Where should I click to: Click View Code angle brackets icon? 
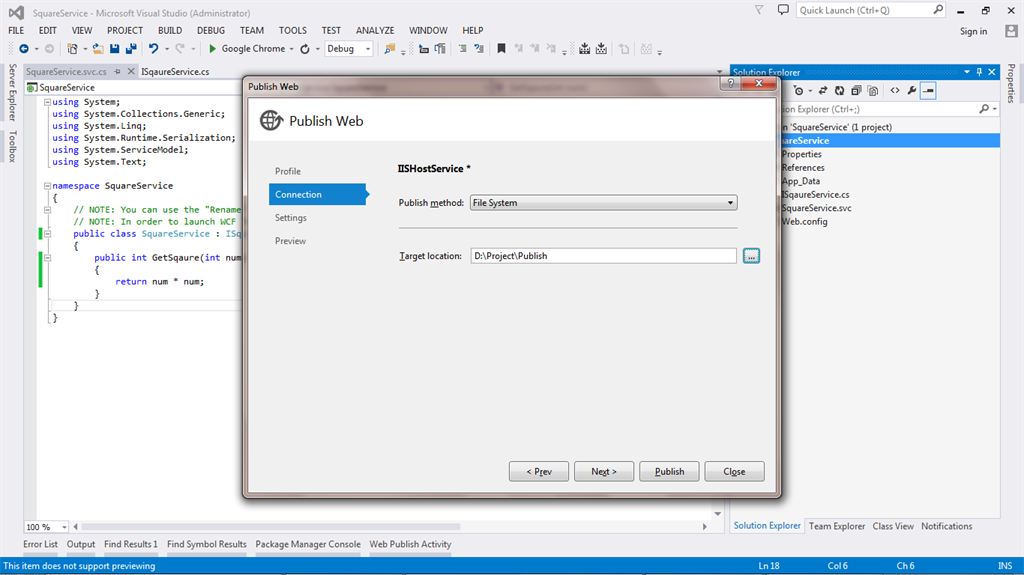pos(895,91)
